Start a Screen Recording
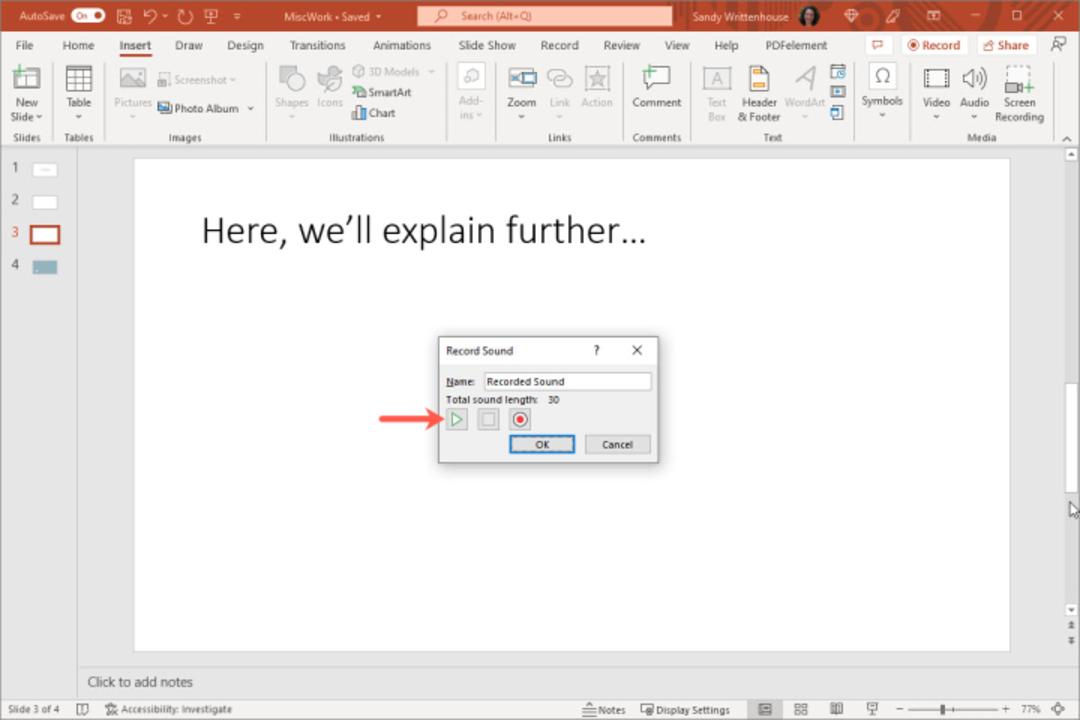 1019,94
